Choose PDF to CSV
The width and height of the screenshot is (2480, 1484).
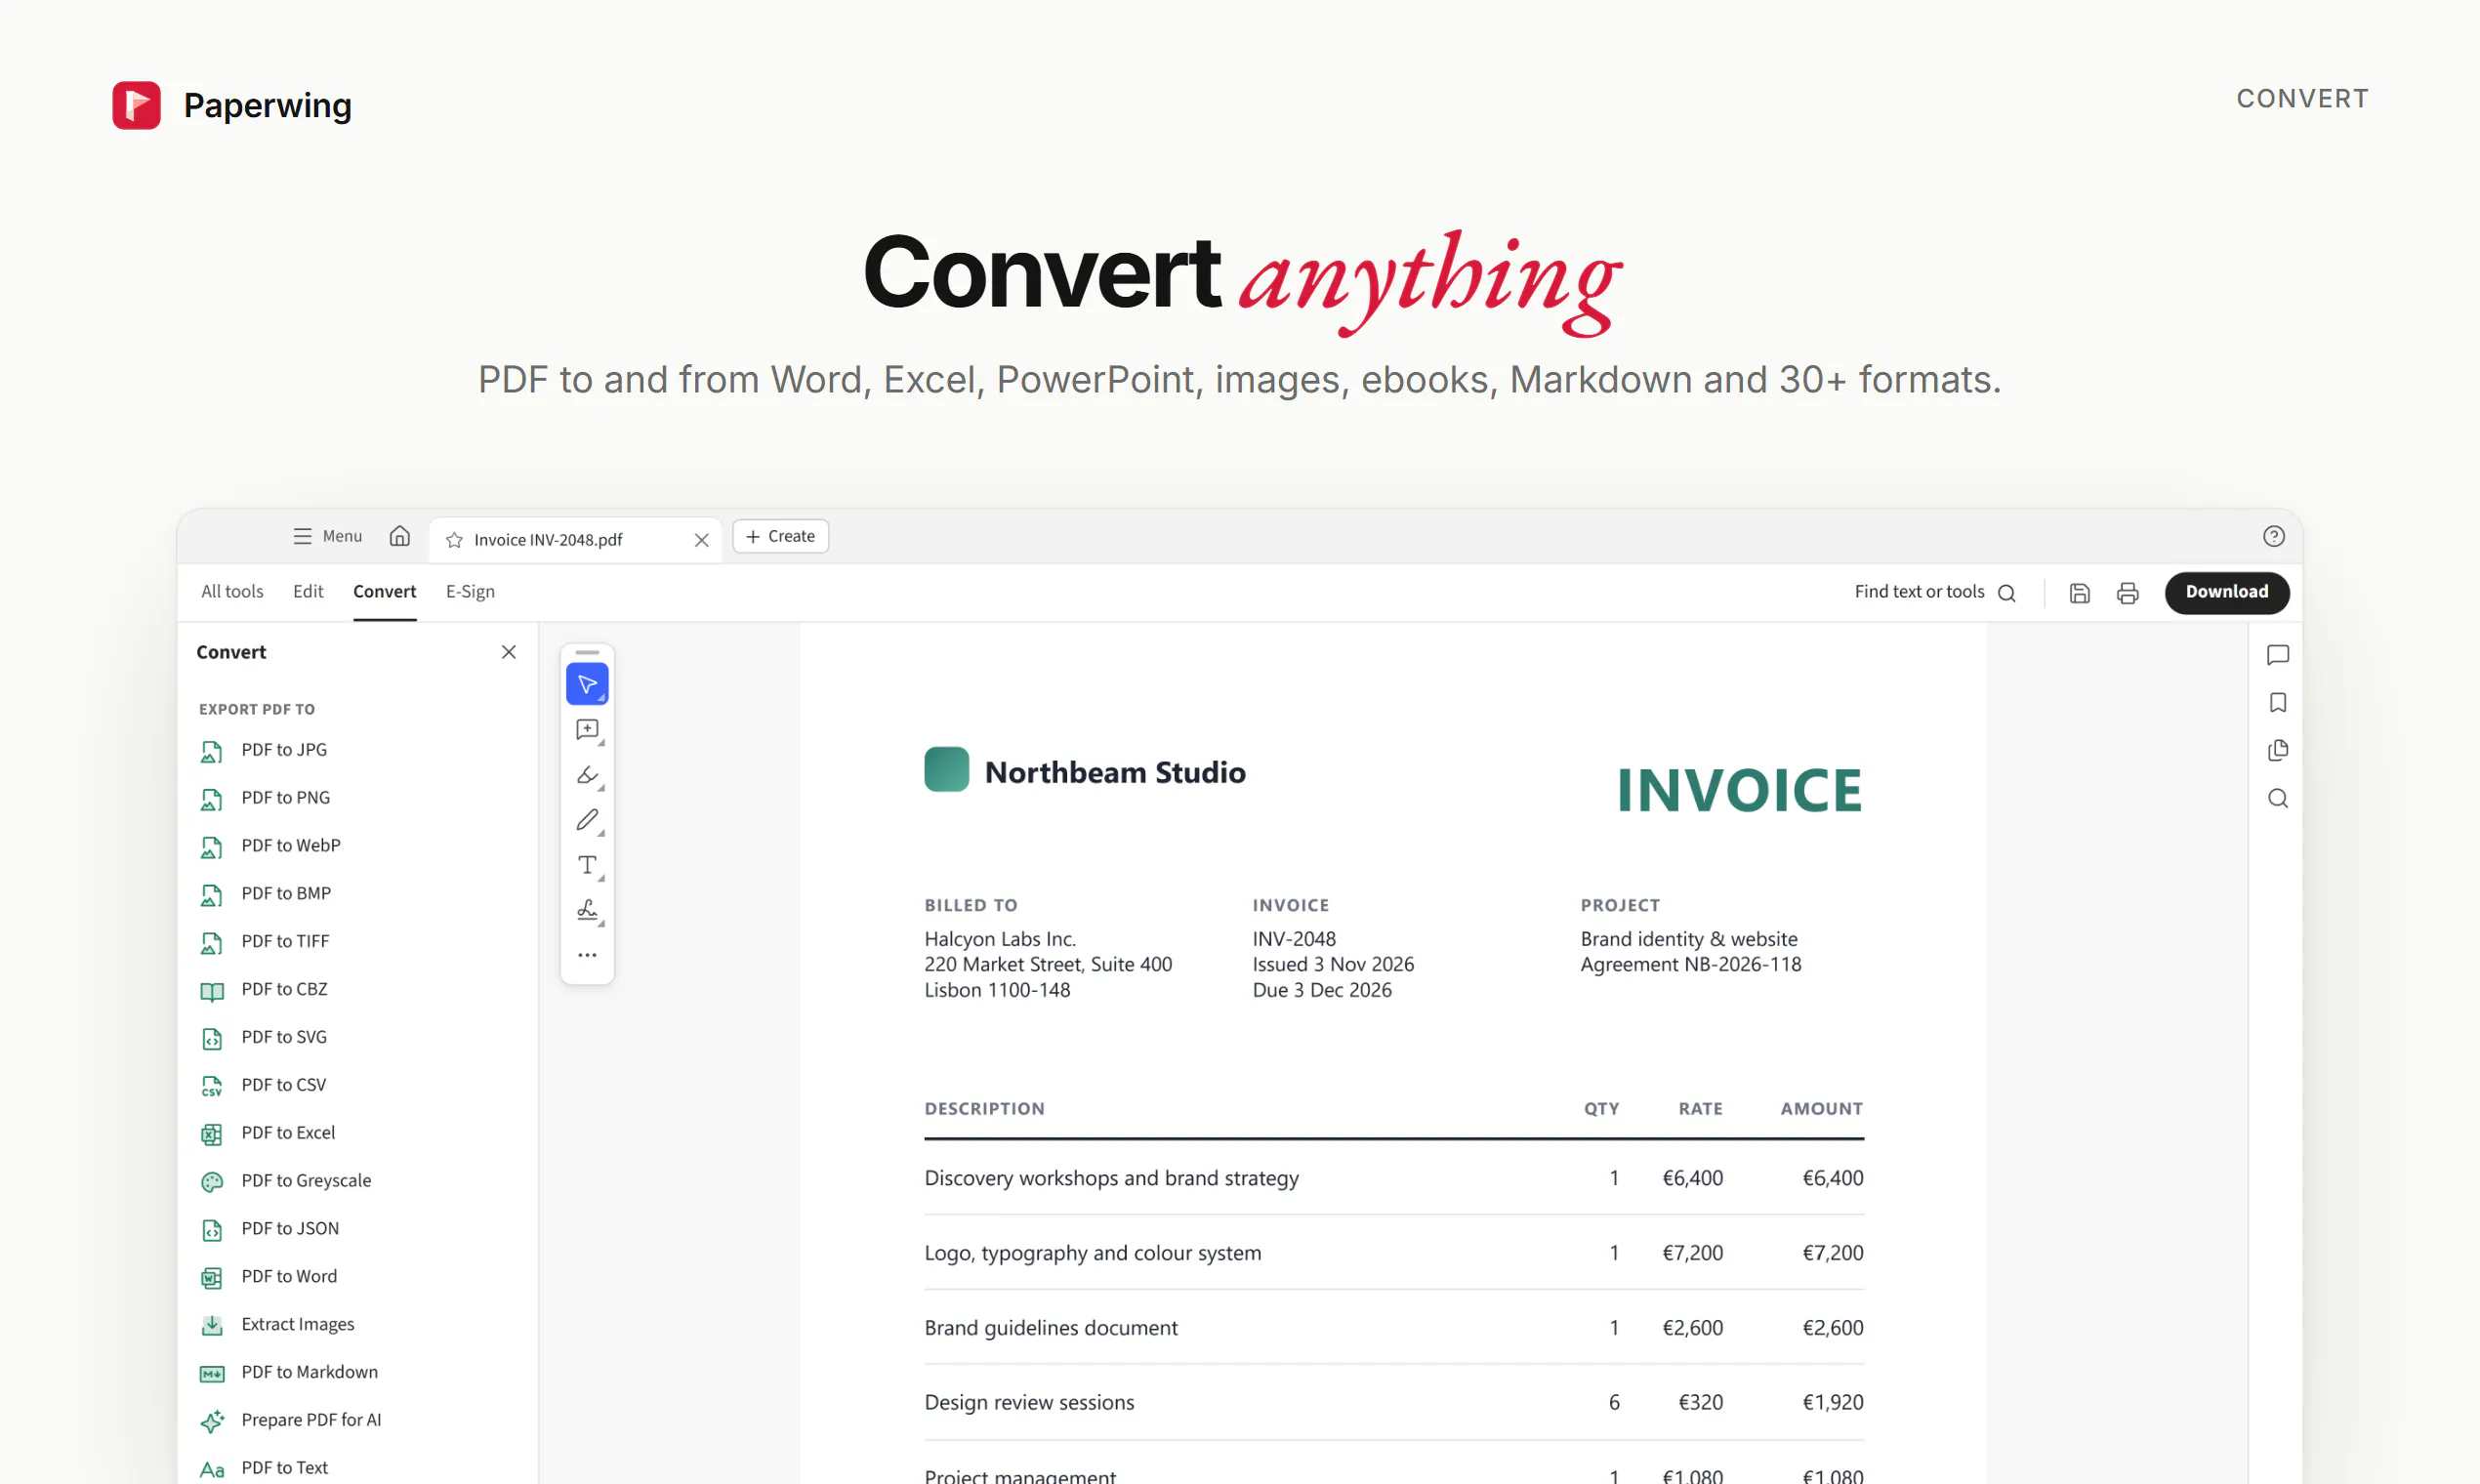(356, 1085)
